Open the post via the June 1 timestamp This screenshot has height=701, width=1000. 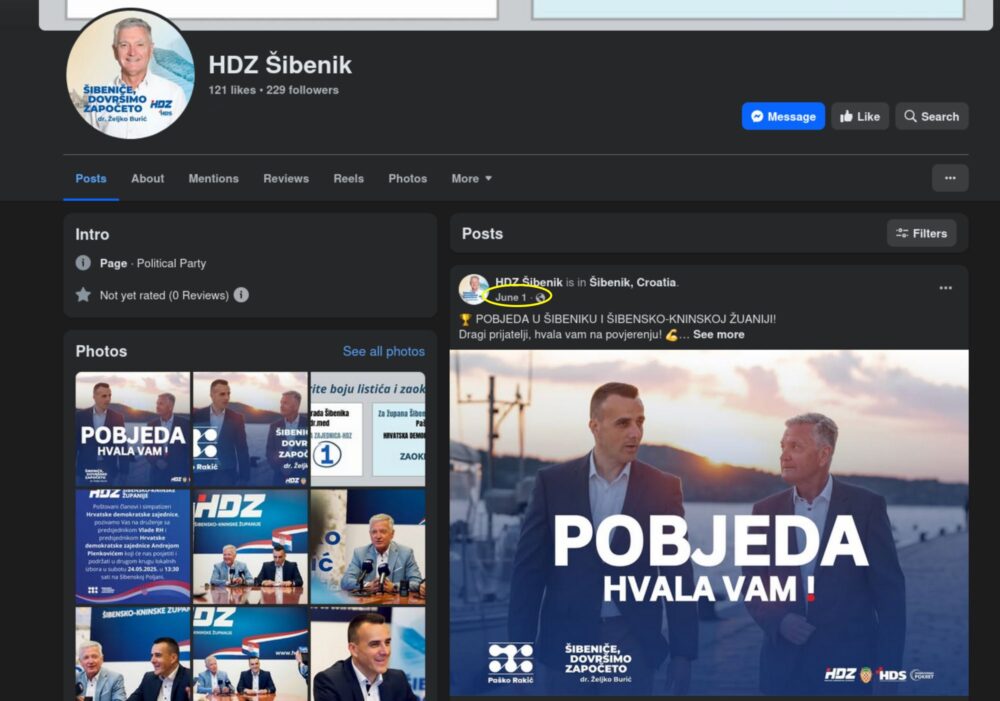(x=511, y=297)
